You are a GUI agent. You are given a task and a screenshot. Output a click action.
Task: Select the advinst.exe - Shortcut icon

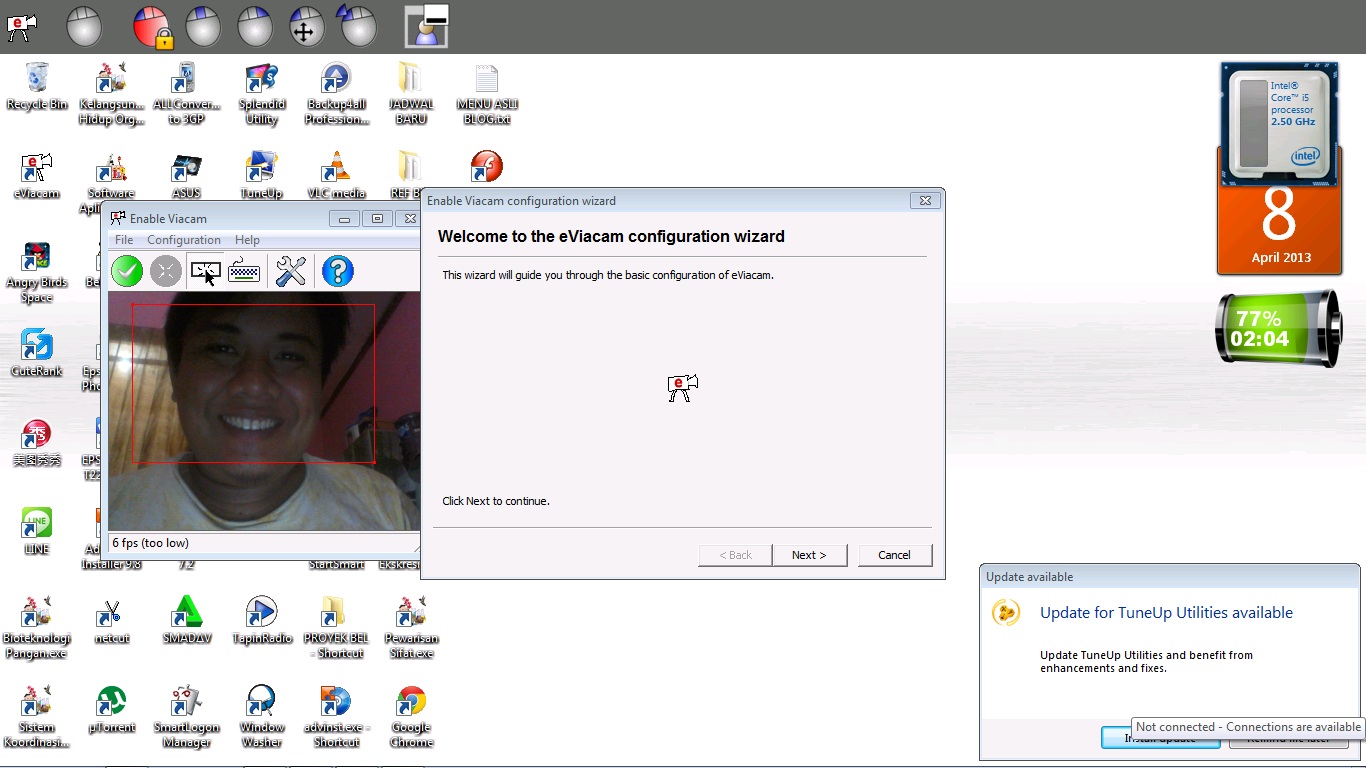(x=336, y=717)
